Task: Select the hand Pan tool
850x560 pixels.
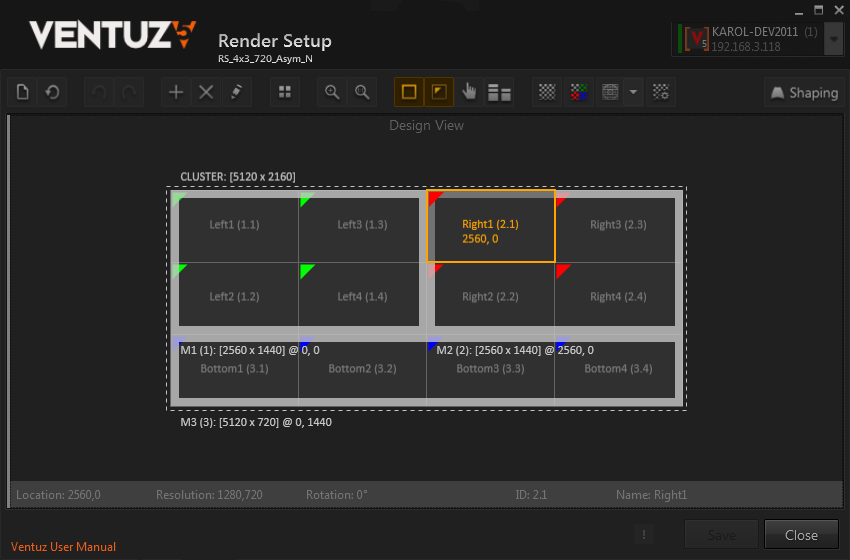Action: pyautogui.click(x=470, y=92)
